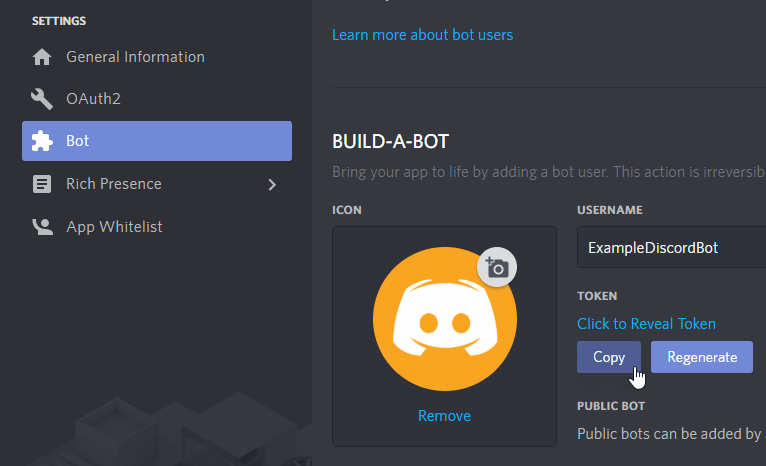Open the Learn more about bot users link

(422, 35)
